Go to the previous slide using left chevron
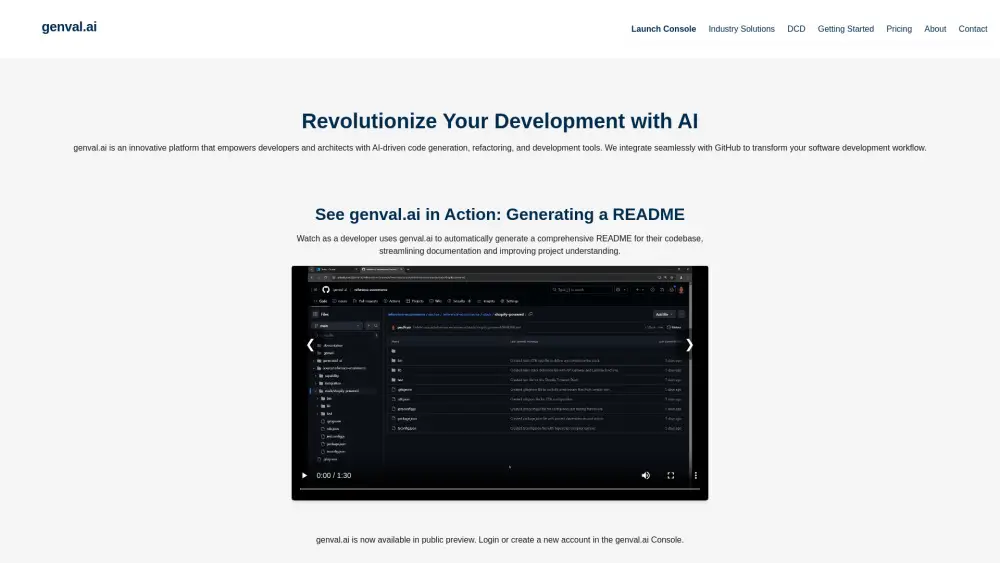This screenshot has width=1000, height=563. [x=309, y=344]
